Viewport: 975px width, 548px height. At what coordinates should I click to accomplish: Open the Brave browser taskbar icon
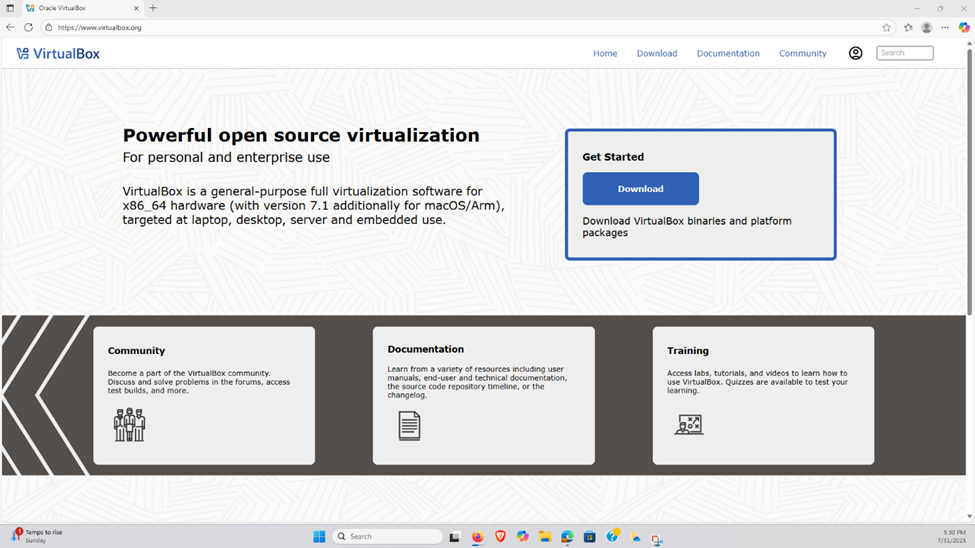(500, 537)
